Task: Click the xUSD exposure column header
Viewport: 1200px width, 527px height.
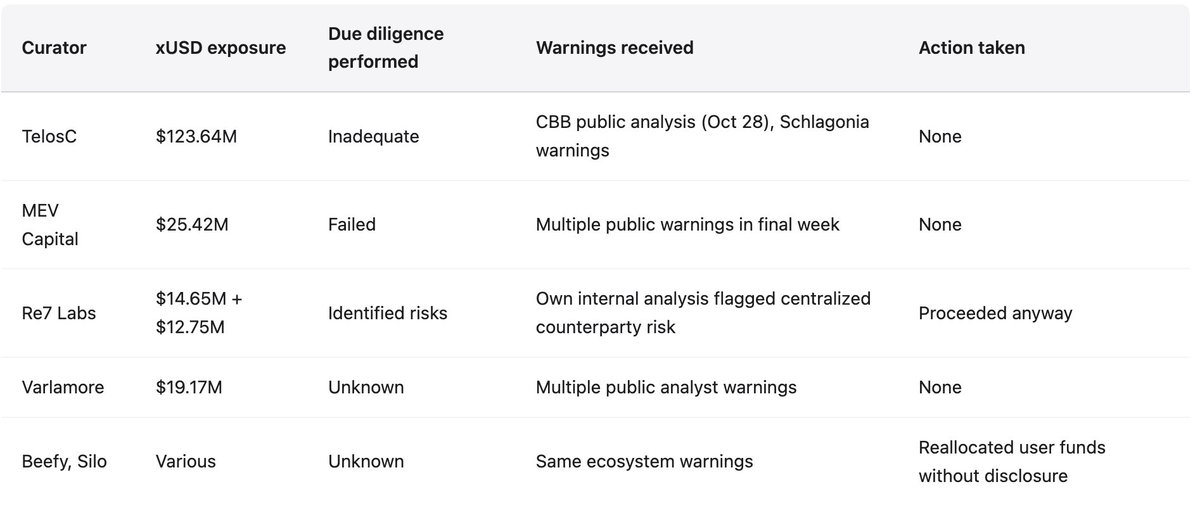Action: pos(218,48)
